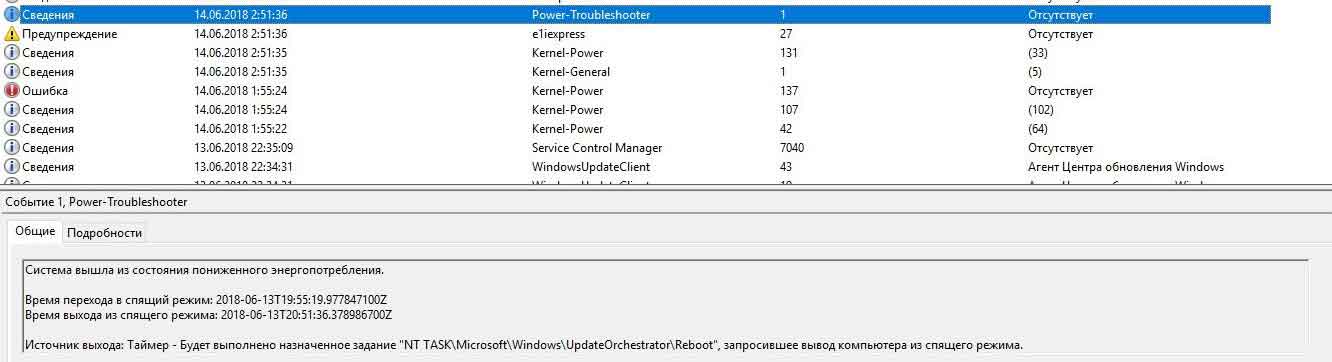Click the info icon of the Kernel-General event
Viewport: 1332px width, 362px height.
[x=12, y=72]
